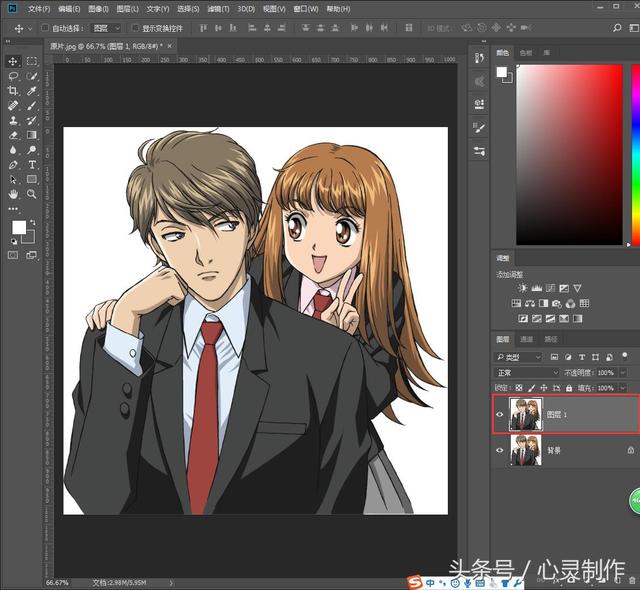
Task: Select the Rectangle shape tool
Action: pyautogui.click(x=31, y=179)
